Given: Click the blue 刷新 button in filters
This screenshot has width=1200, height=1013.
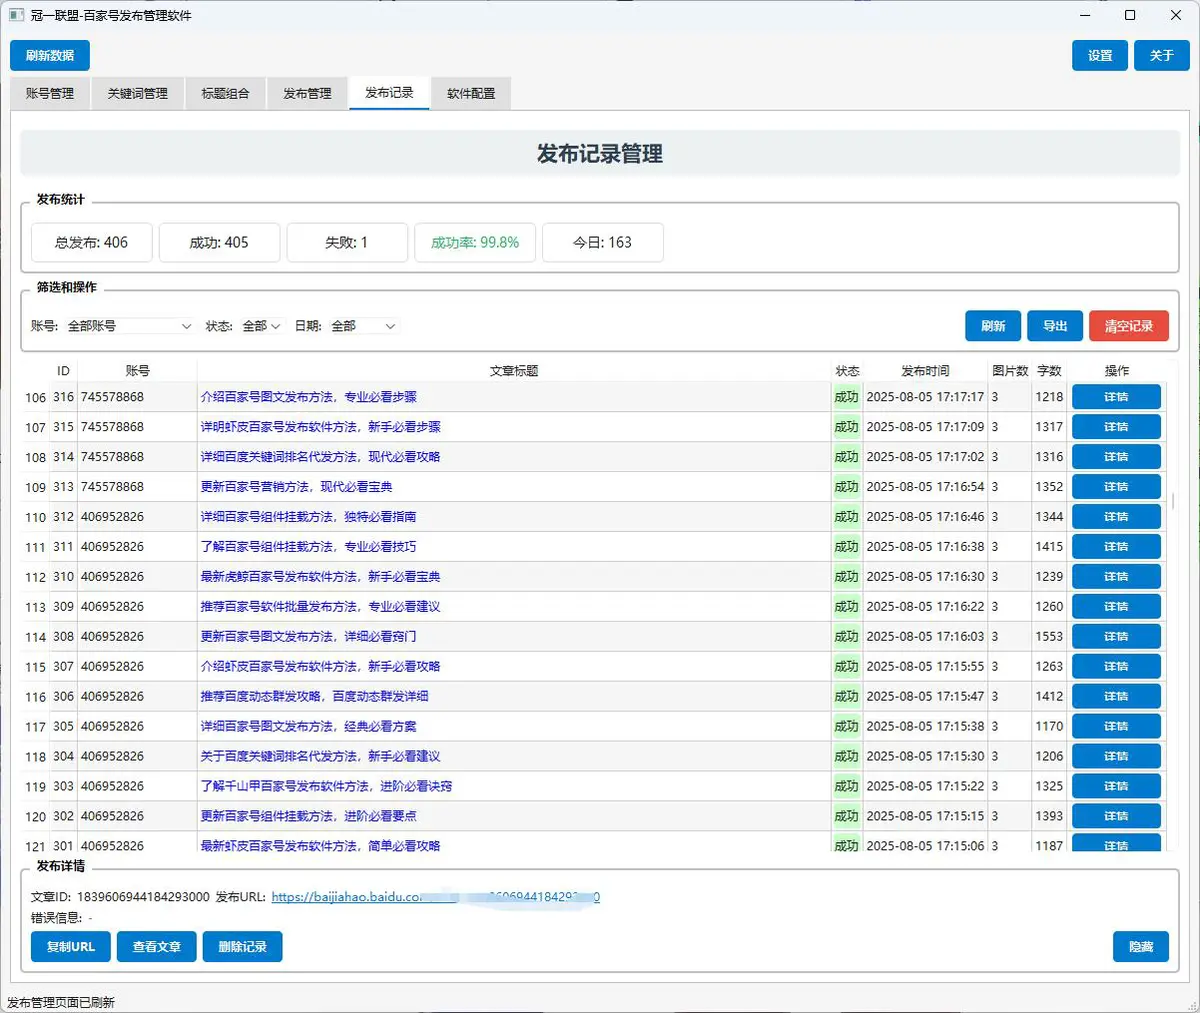Looking at the screenshot, I should (993, 326).
